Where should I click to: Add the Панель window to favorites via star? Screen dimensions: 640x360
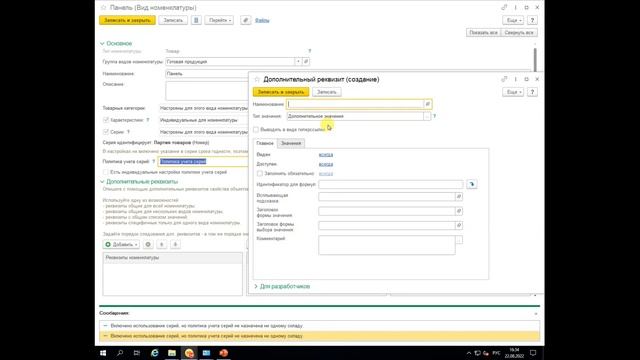pyautogui.click(x=103, y=7)
